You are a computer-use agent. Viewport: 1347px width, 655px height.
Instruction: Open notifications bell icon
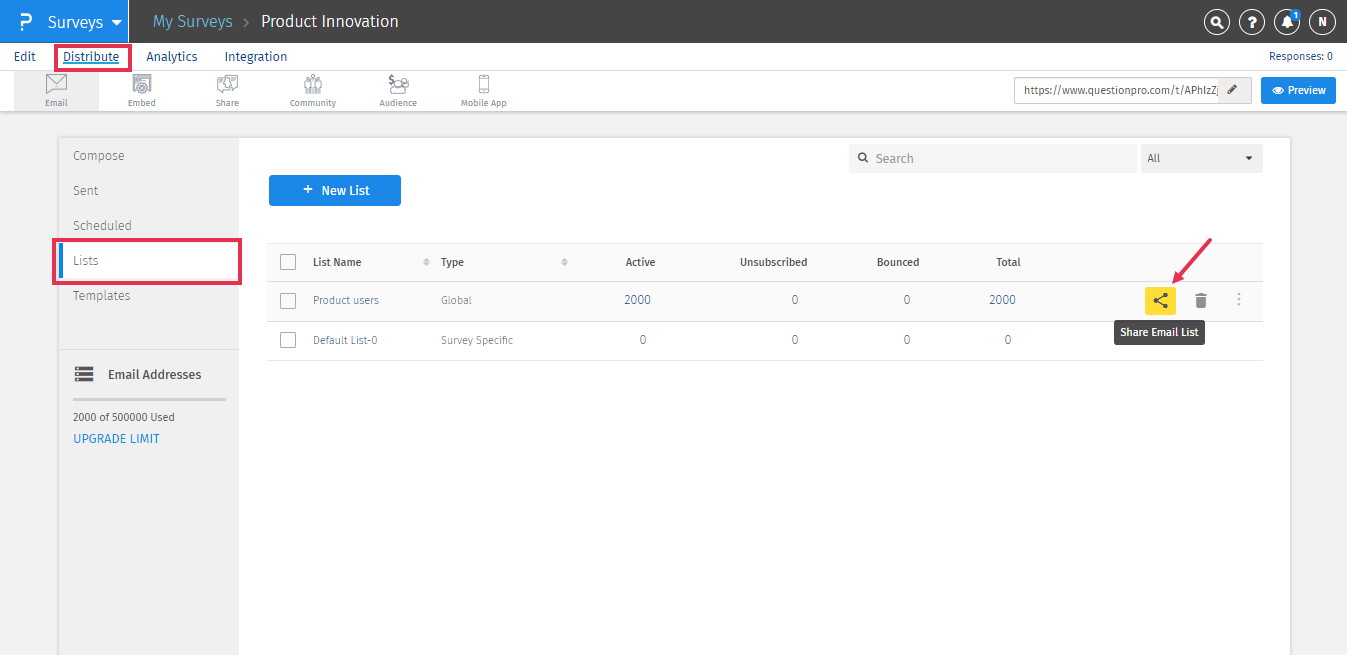[x=1286, y=21]
